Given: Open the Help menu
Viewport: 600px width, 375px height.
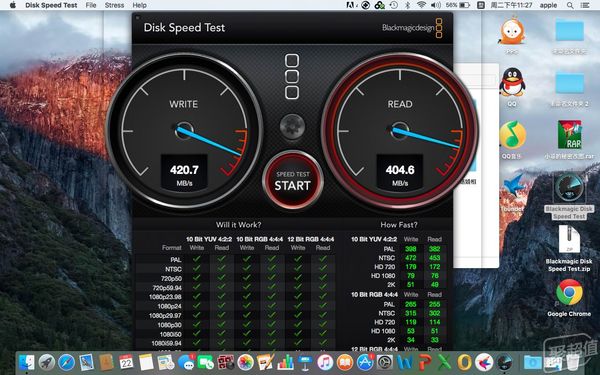Looking at the screenshot, I should pos(139,5).
